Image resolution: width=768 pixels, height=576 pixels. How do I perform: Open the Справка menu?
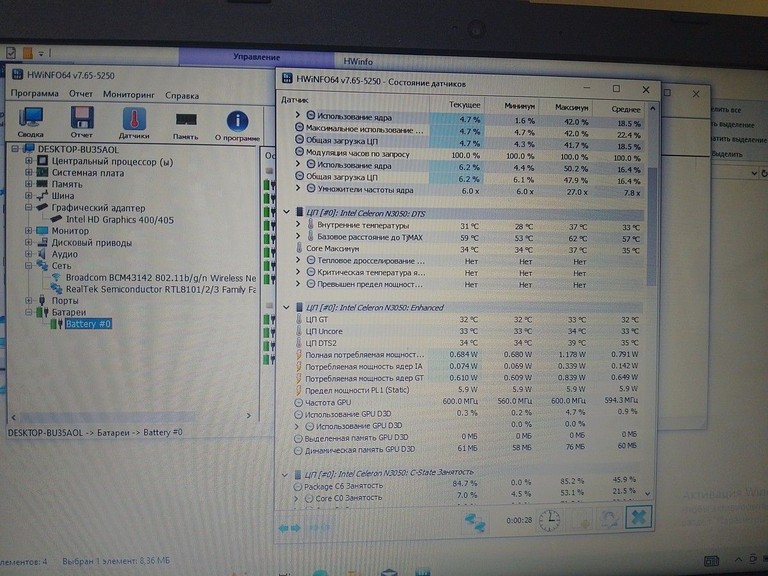click(x=182, y=96)
